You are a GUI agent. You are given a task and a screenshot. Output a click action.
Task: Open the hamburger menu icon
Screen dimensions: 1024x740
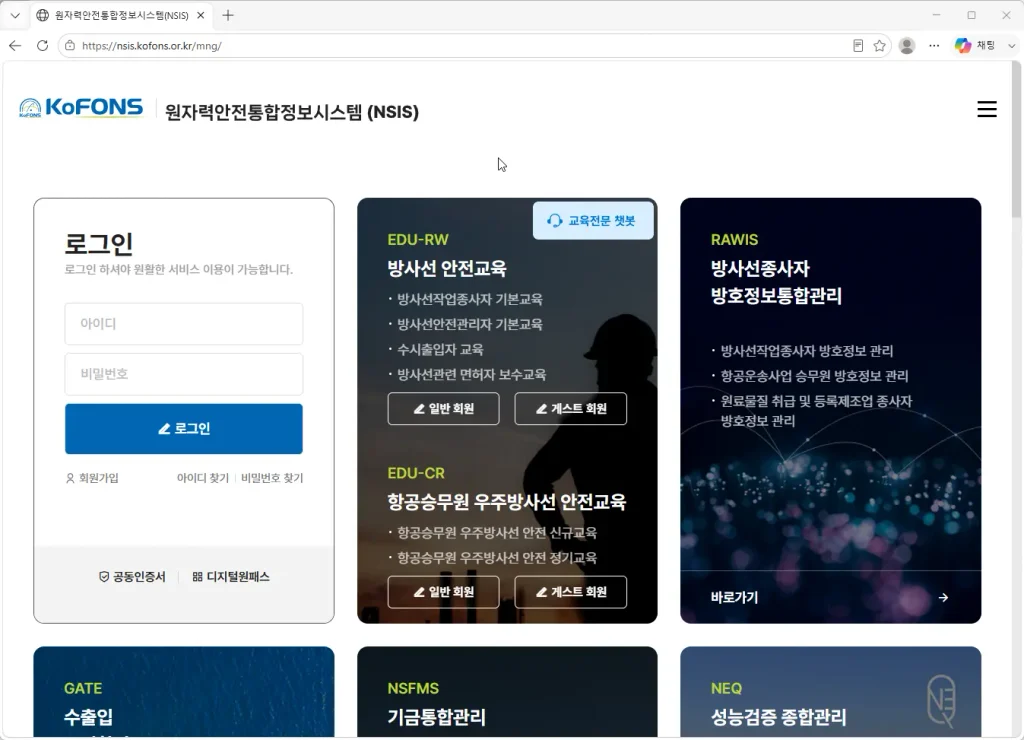[x=986, y=109]
